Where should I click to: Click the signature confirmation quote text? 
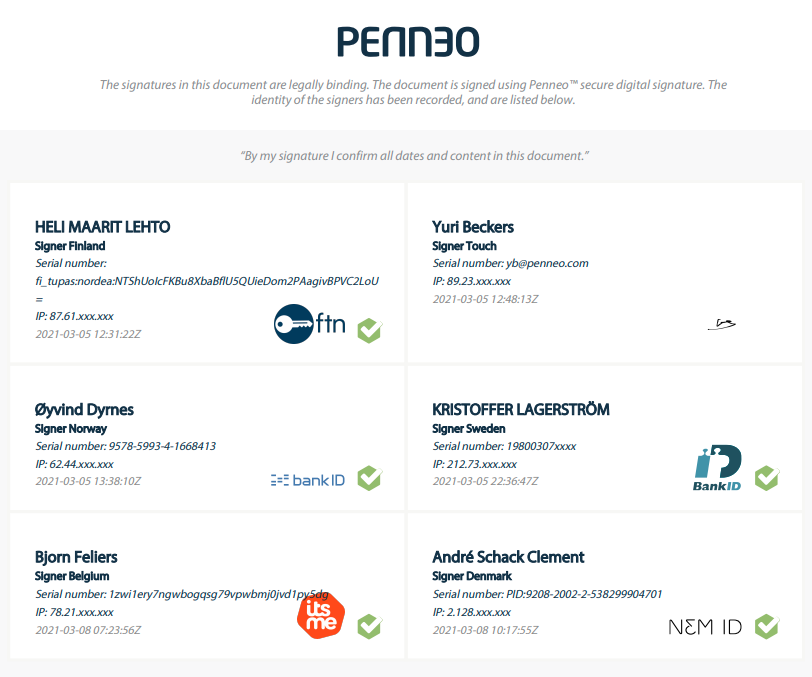415,156
